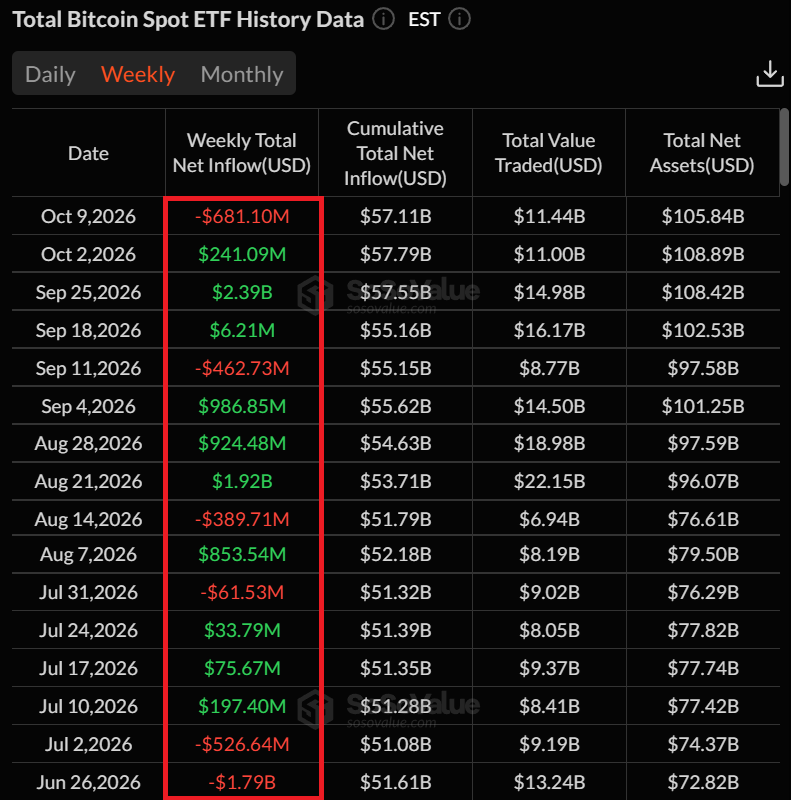Select the Jul 24,2026 date cell
Image resolution: width=791 pixels, height=800 pixels.
[88, 630]
